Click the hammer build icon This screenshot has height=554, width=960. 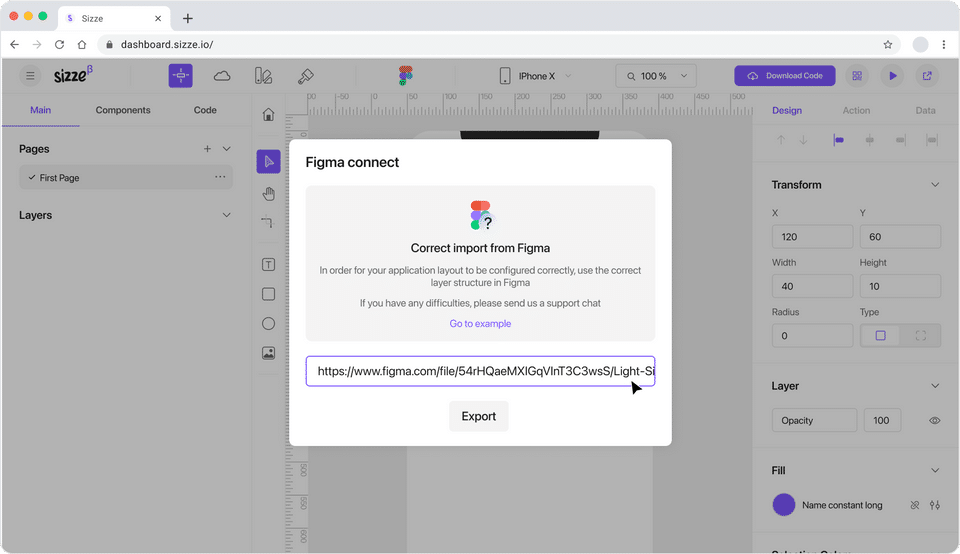click(305, 76)
